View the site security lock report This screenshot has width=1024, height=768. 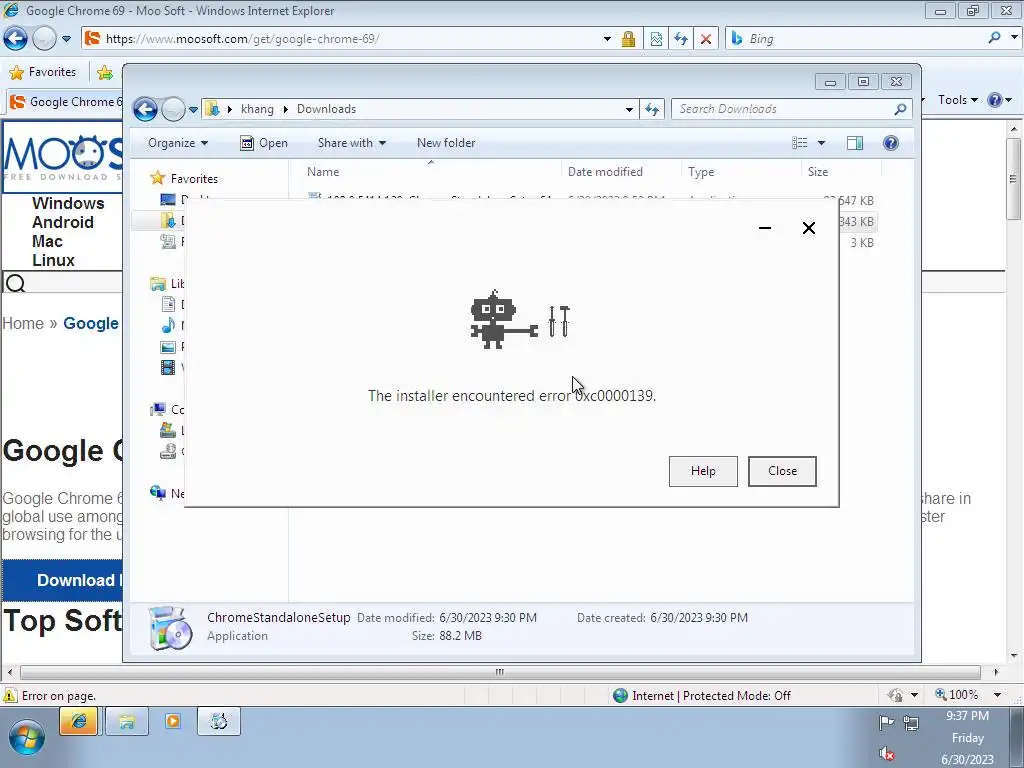(x=628, y=39)
